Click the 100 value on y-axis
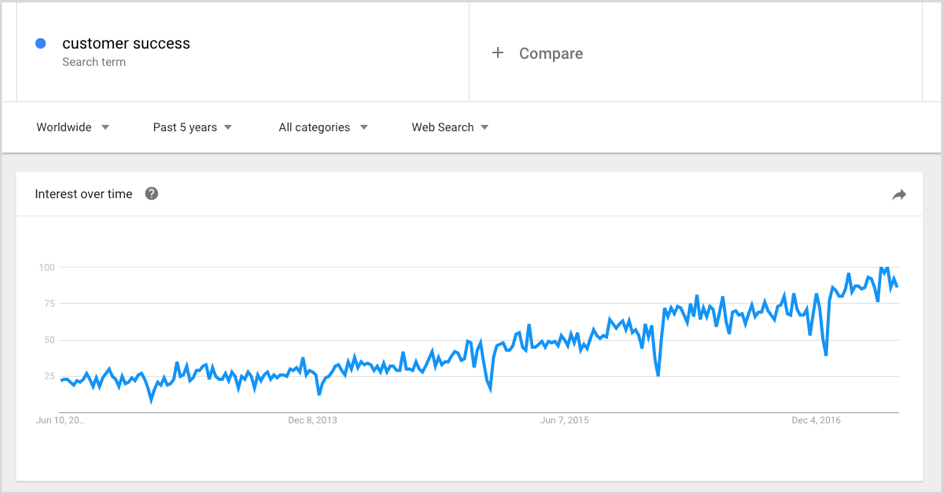The height and width of the screenshot is (494, 943). click(47, 267)
